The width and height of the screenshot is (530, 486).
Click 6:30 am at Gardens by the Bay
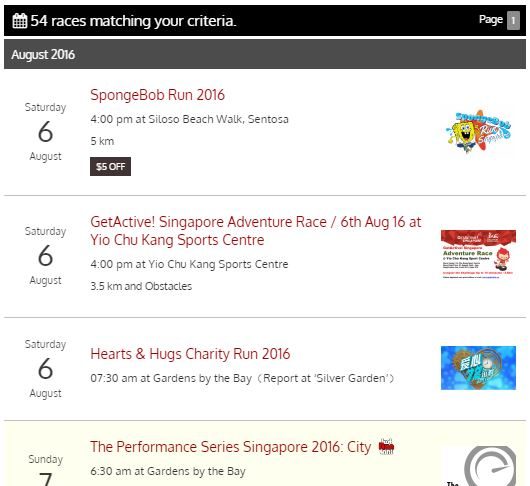(168, 471)
